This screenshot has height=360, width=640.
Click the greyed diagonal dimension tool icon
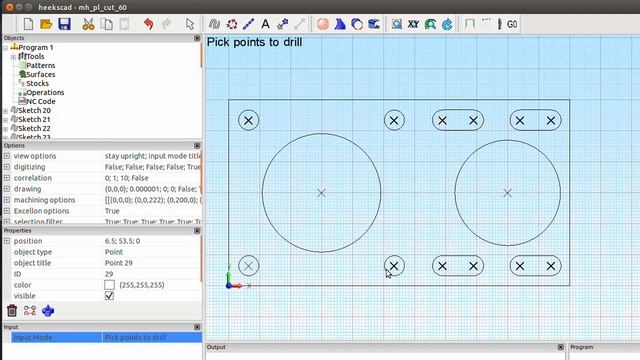point(300,24)
